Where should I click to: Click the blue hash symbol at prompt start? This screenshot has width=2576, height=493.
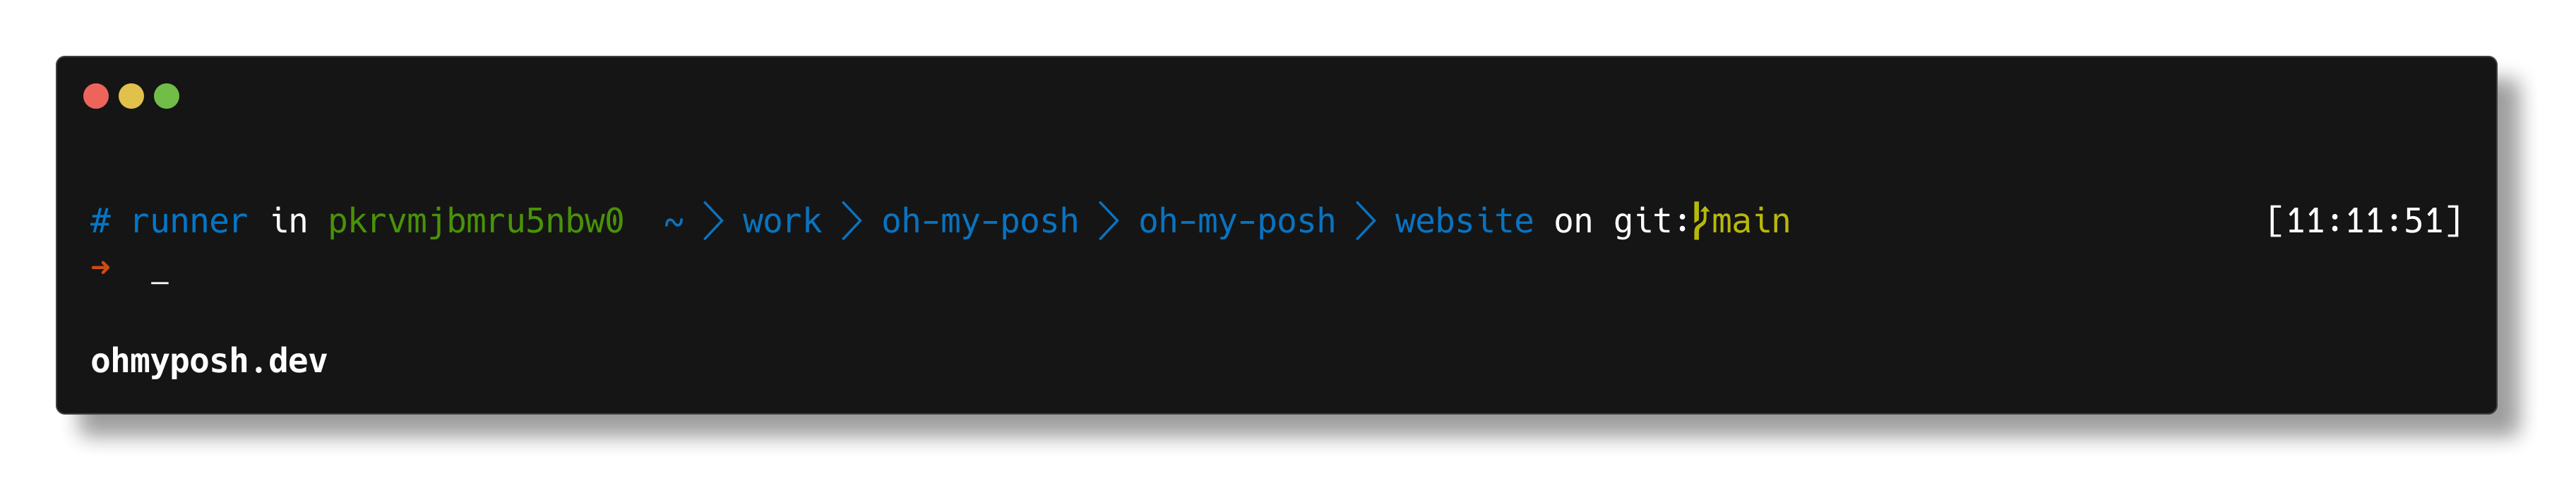[x=100, y=221]
